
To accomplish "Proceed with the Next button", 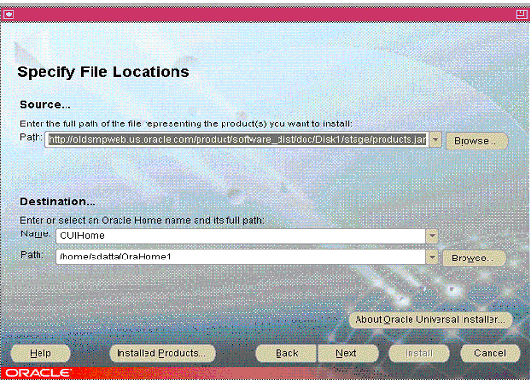I will [348, 353].
